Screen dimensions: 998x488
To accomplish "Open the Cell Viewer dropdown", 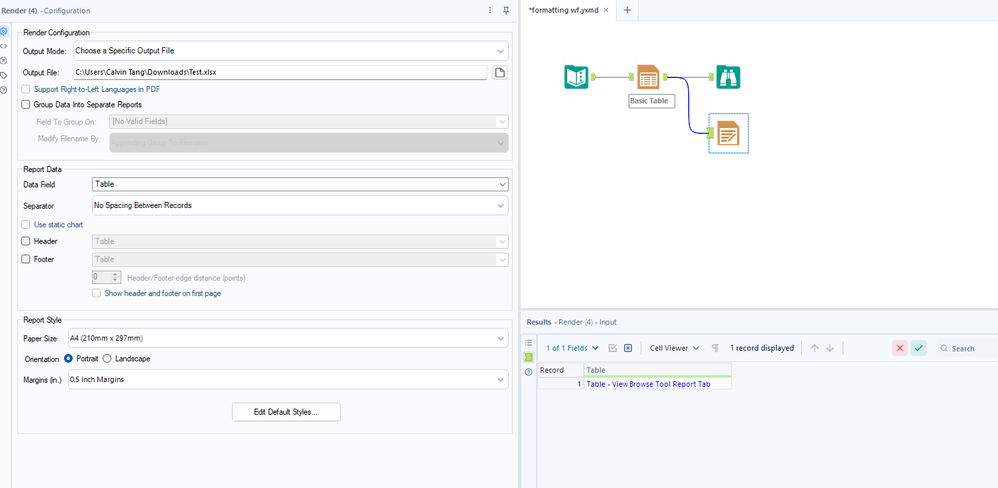I will pos(675,348).
